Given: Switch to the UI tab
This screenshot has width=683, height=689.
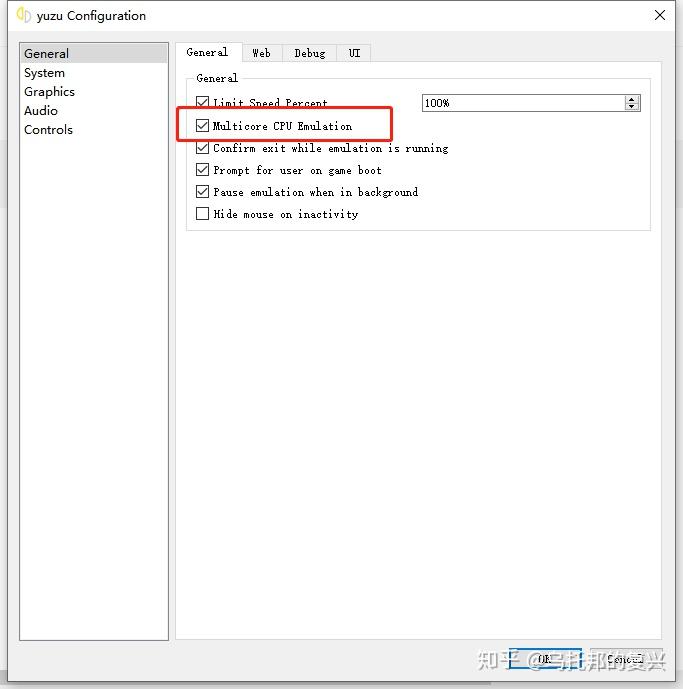Looking at the screenshot, I should tap(354, 53).
